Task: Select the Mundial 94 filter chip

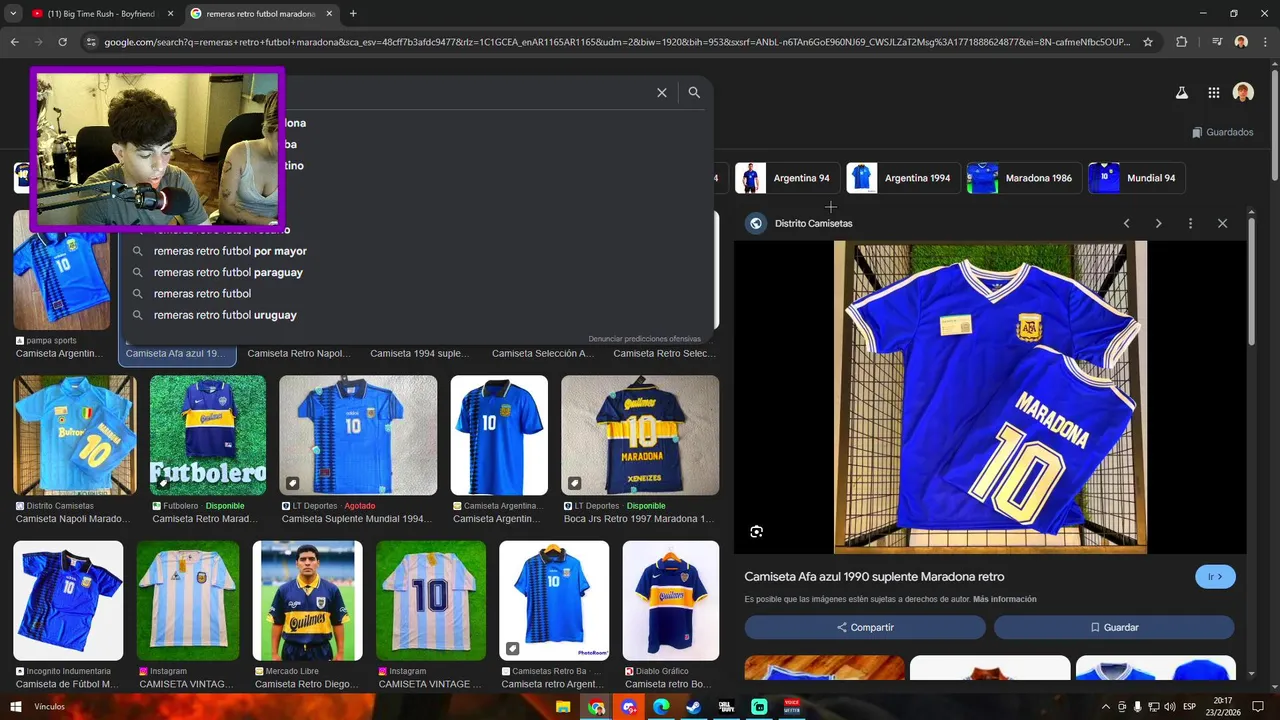Action: click(1135, 178)
